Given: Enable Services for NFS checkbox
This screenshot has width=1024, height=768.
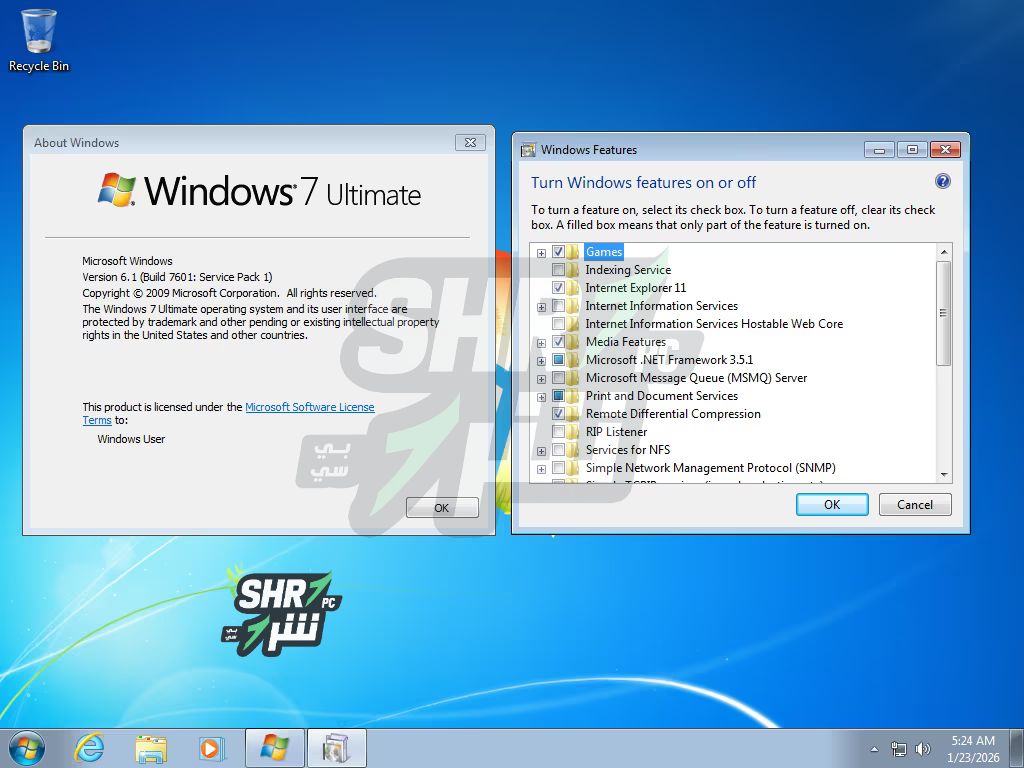Looking at the screenshot, I should (558, 449).
